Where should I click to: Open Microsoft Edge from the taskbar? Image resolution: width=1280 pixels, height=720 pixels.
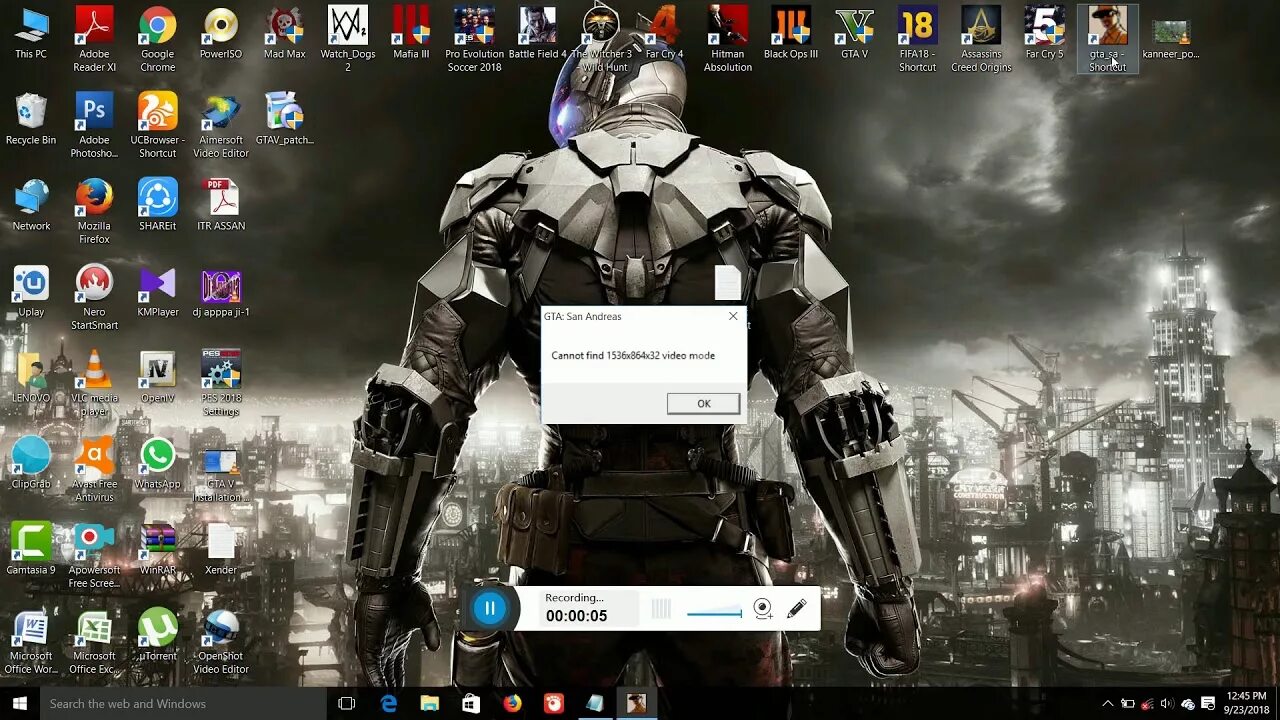click(x=389, y=703)
